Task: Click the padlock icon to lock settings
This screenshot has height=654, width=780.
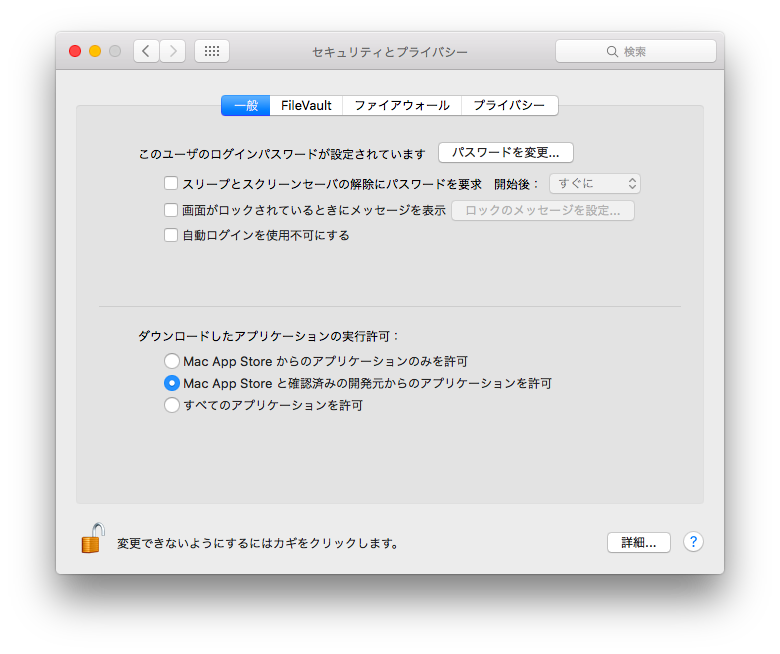Action: click(x=93, y=538)
